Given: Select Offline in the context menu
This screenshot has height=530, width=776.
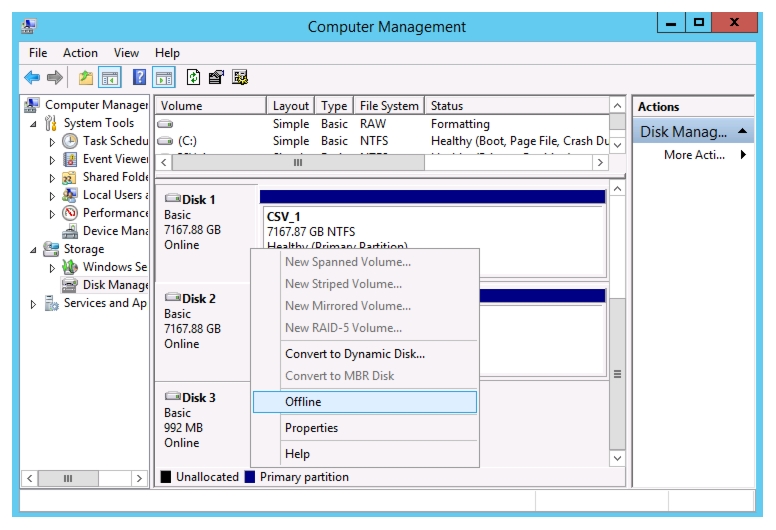Looking at the screenshot, I should click(365, 402).
